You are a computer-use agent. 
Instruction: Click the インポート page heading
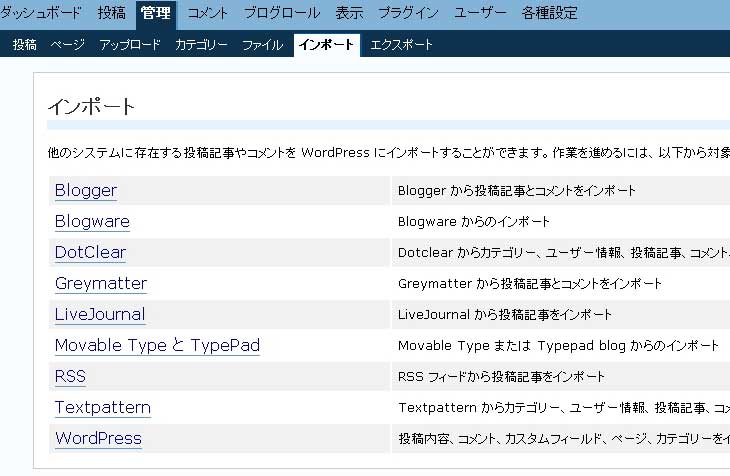click(91, 107)
